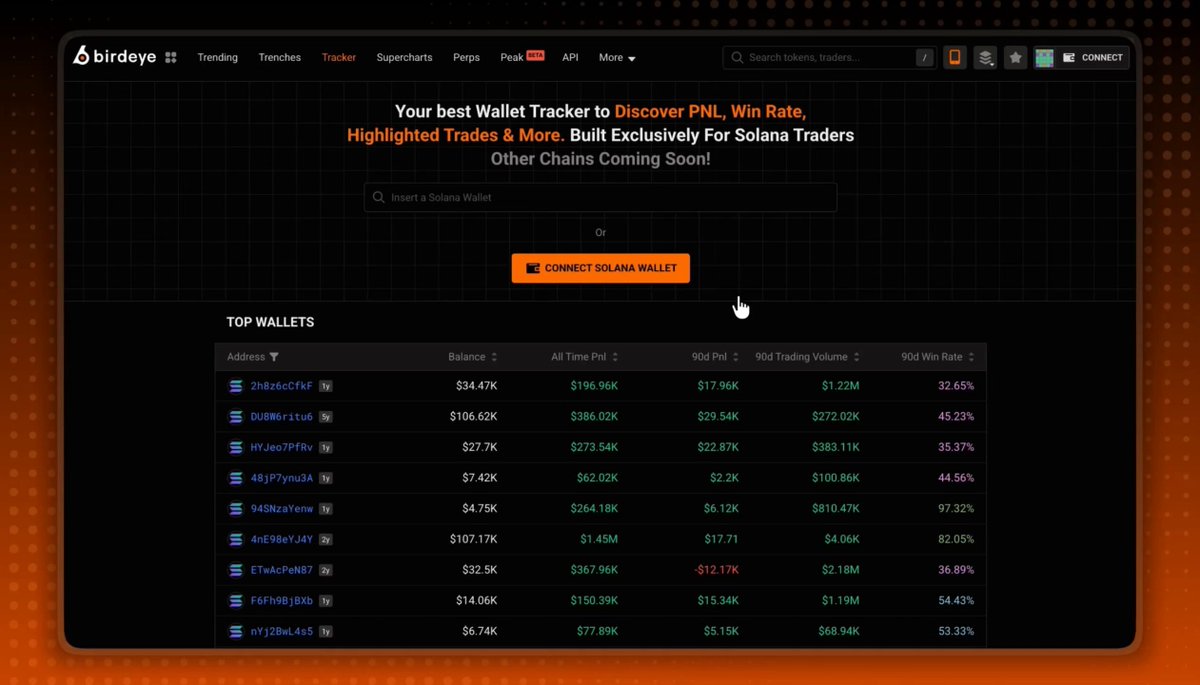This screenshot has height=685, width=1200.
Task: Focus the Insert a Solana Wallet field
Action: tap(601, 198)
